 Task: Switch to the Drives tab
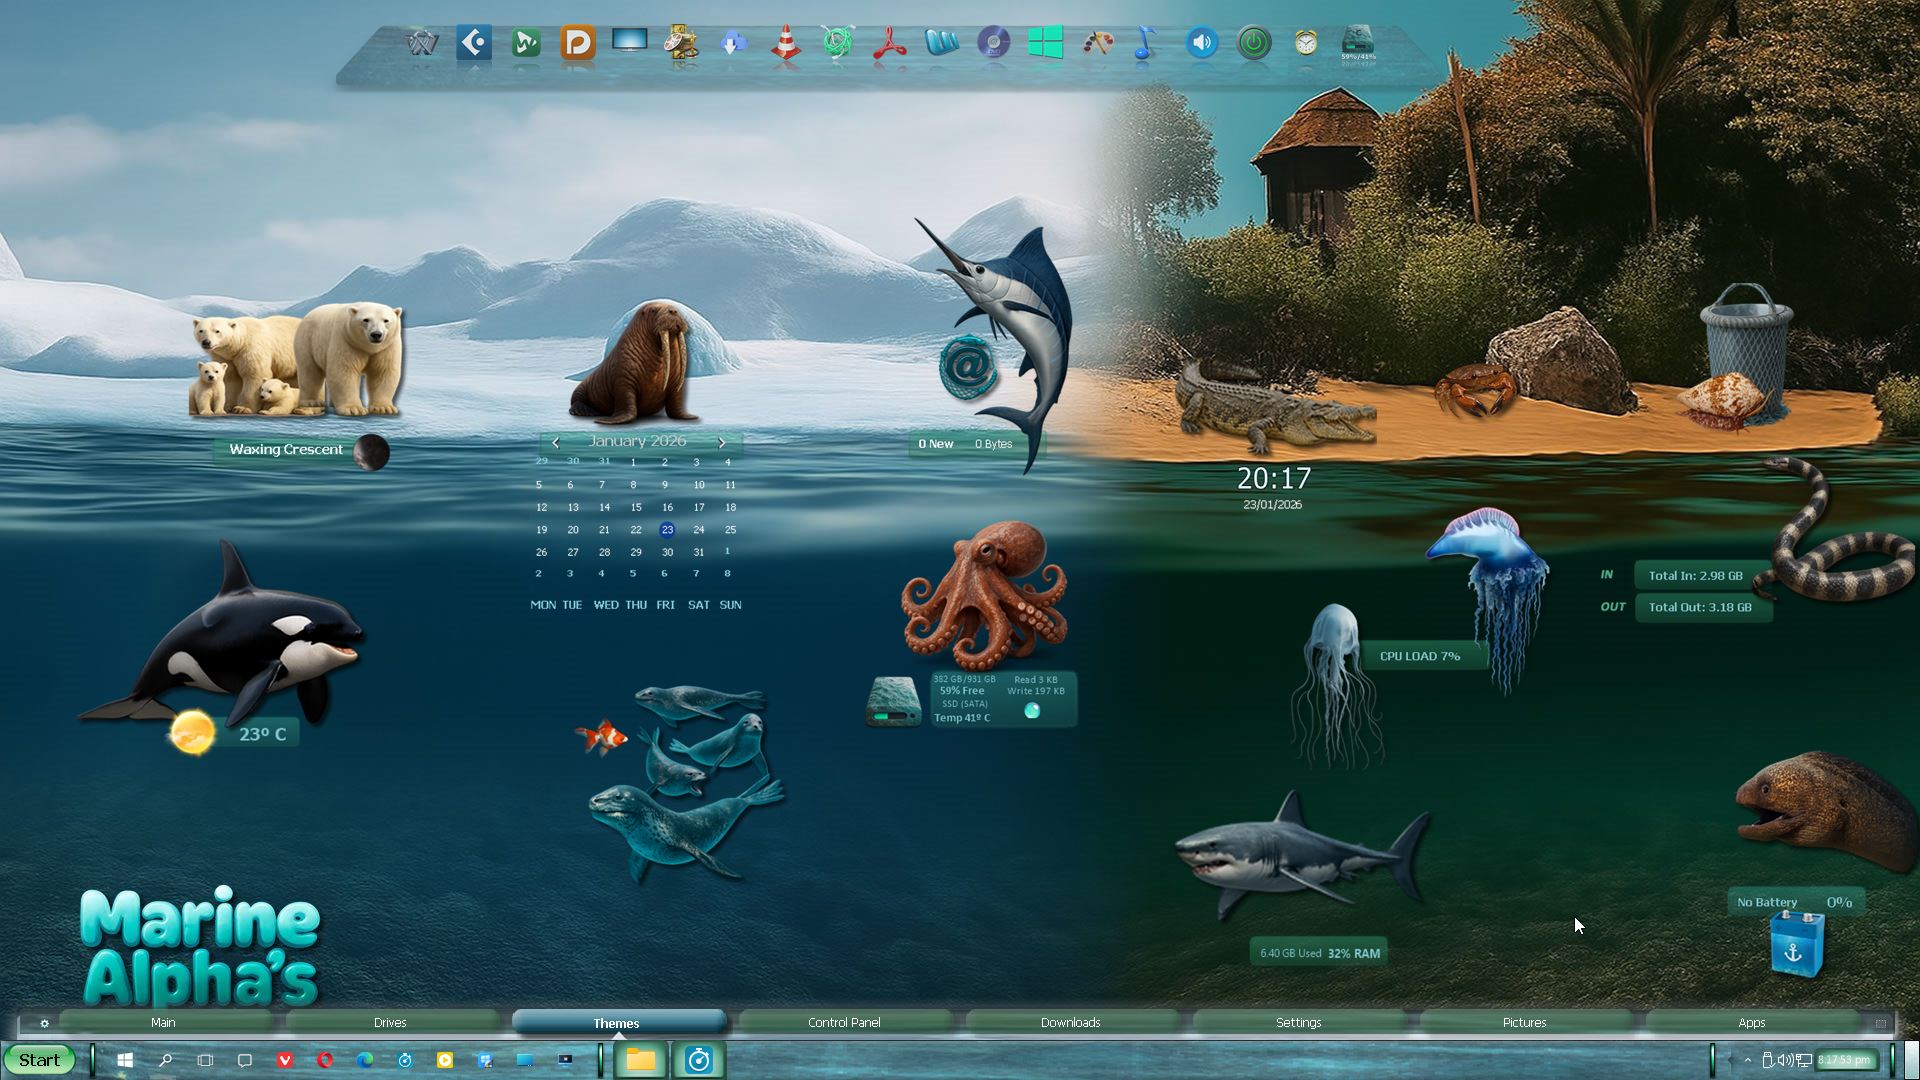coord(390,1022)
